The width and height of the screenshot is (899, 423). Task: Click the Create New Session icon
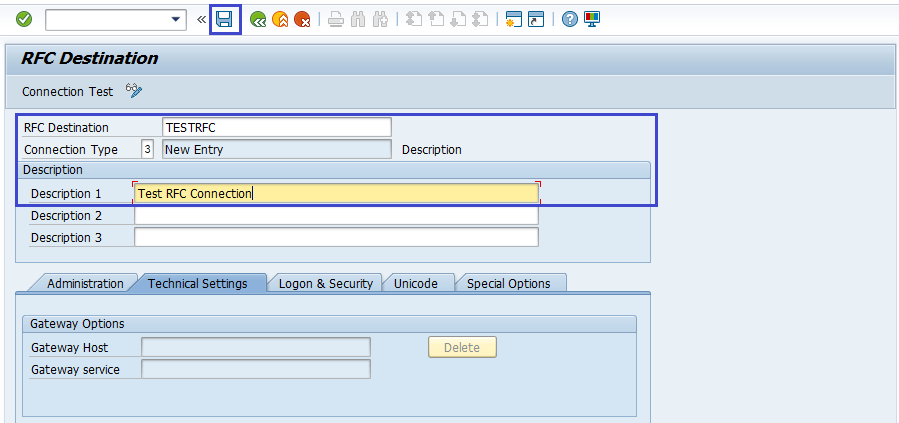514,19
